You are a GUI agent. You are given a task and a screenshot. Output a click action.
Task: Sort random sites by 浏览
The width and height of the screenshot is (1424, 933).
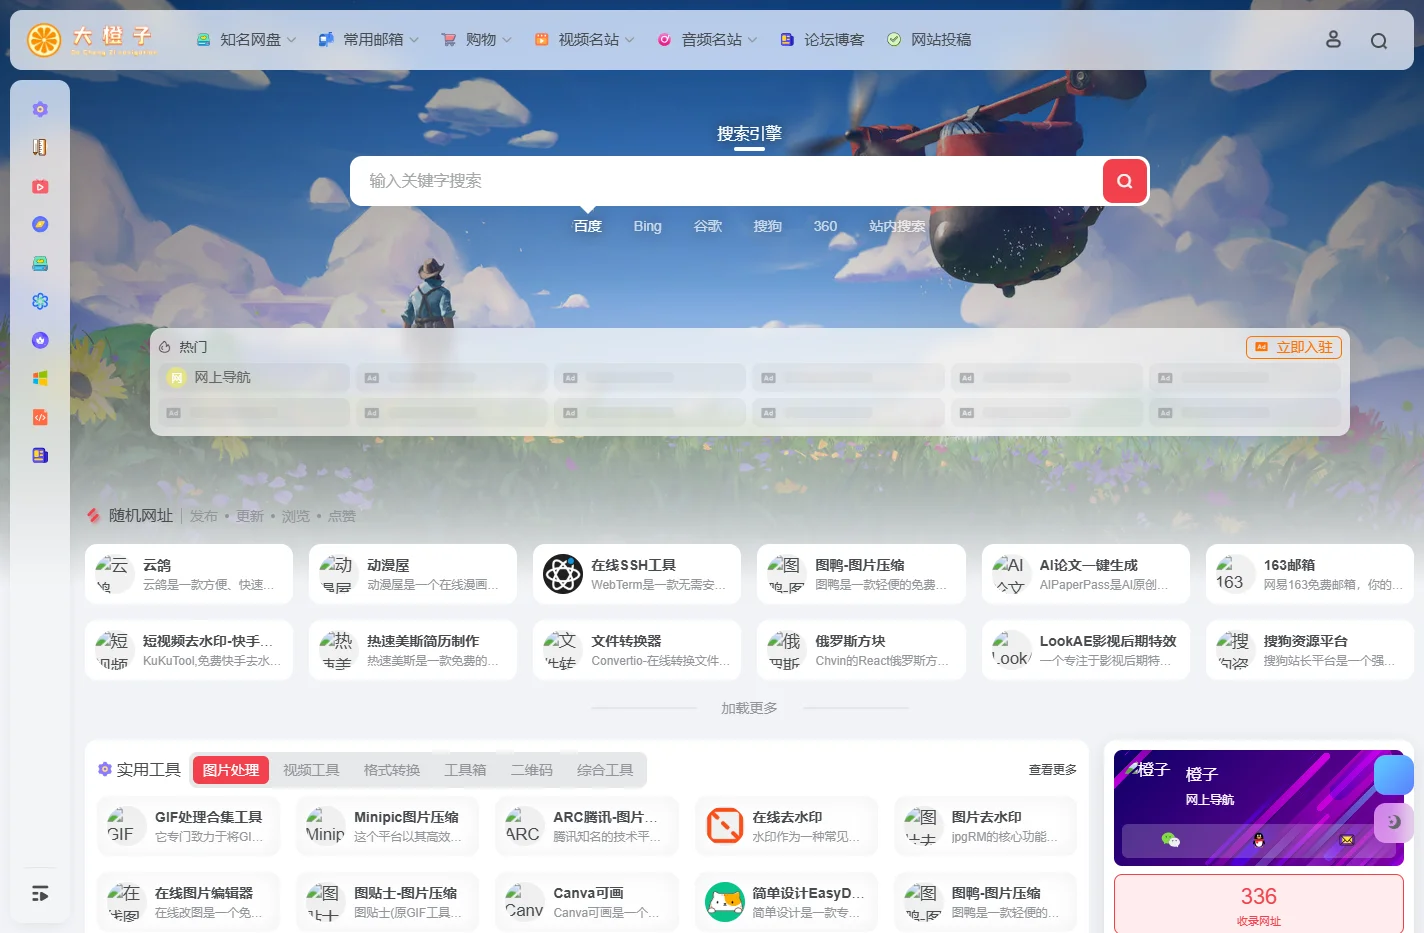tap(296, 516)
